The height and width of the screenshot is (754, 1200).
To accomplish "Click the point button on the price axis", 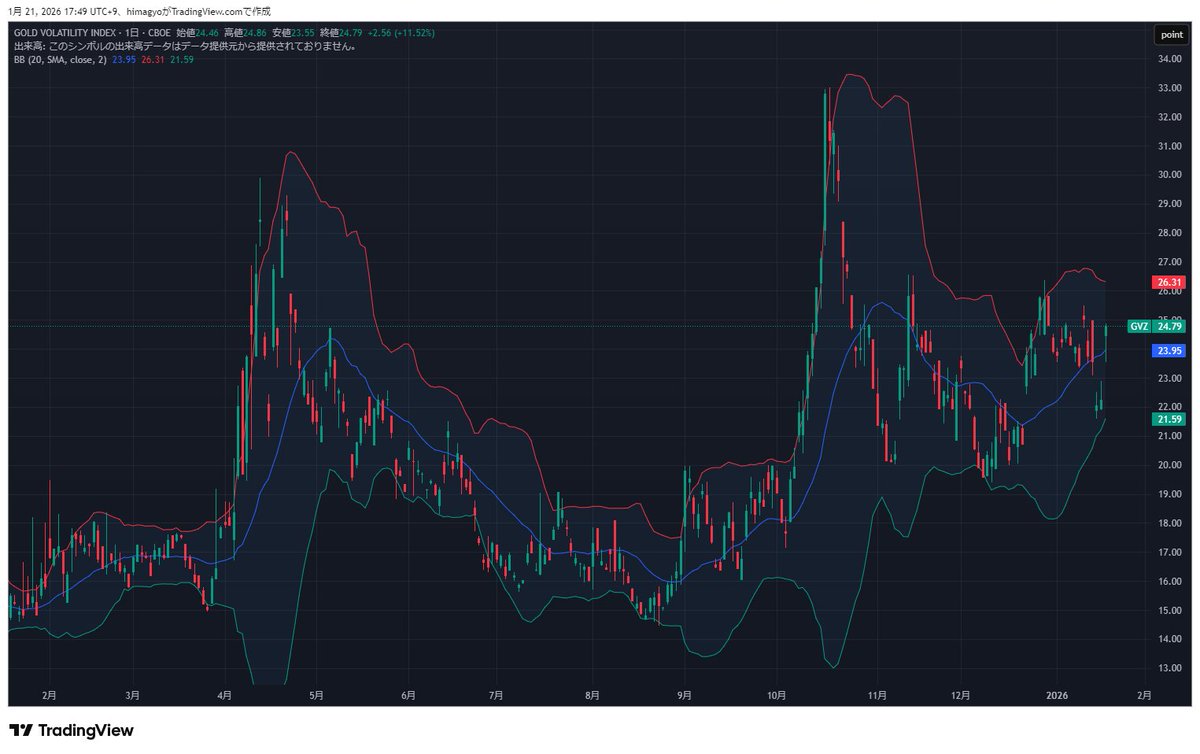I will 1170,35.
